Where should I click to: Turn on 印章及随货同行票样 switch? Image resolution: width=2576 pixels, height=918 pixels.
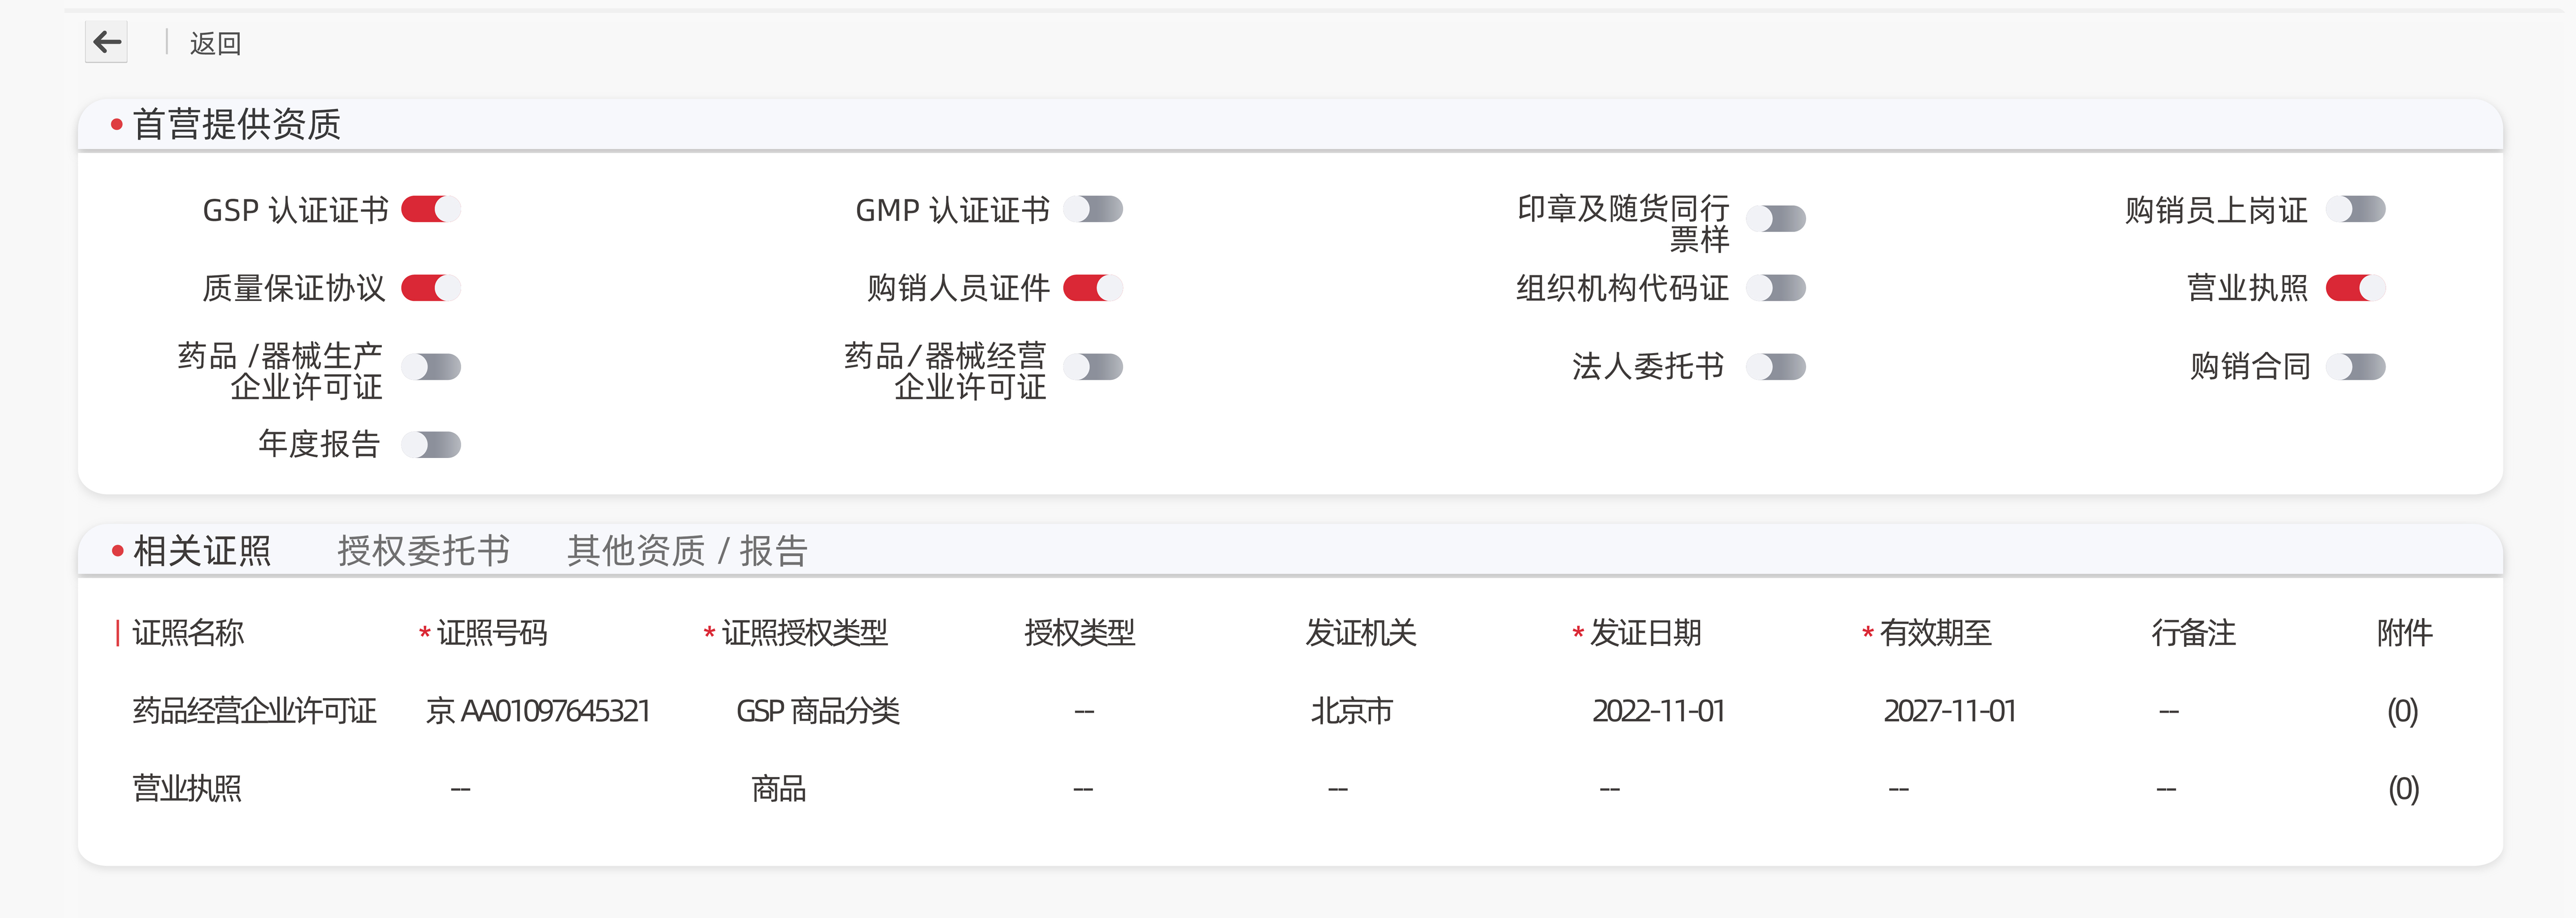point(1776,218)
